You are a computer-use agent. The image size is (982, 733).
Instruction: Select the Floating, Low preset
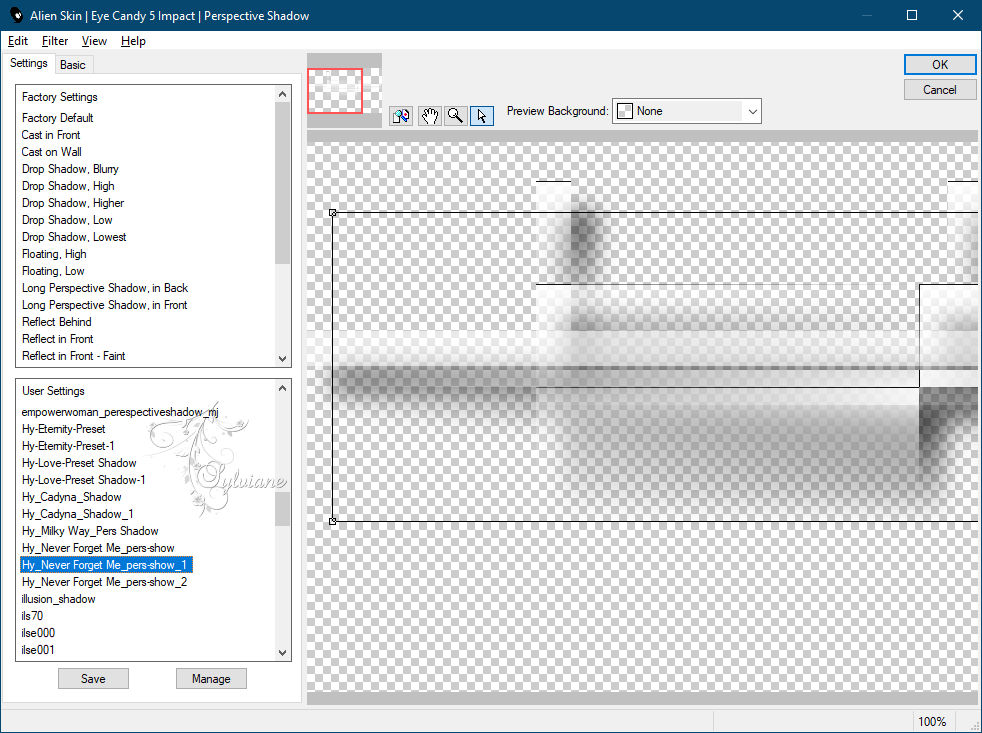point(53,271)
